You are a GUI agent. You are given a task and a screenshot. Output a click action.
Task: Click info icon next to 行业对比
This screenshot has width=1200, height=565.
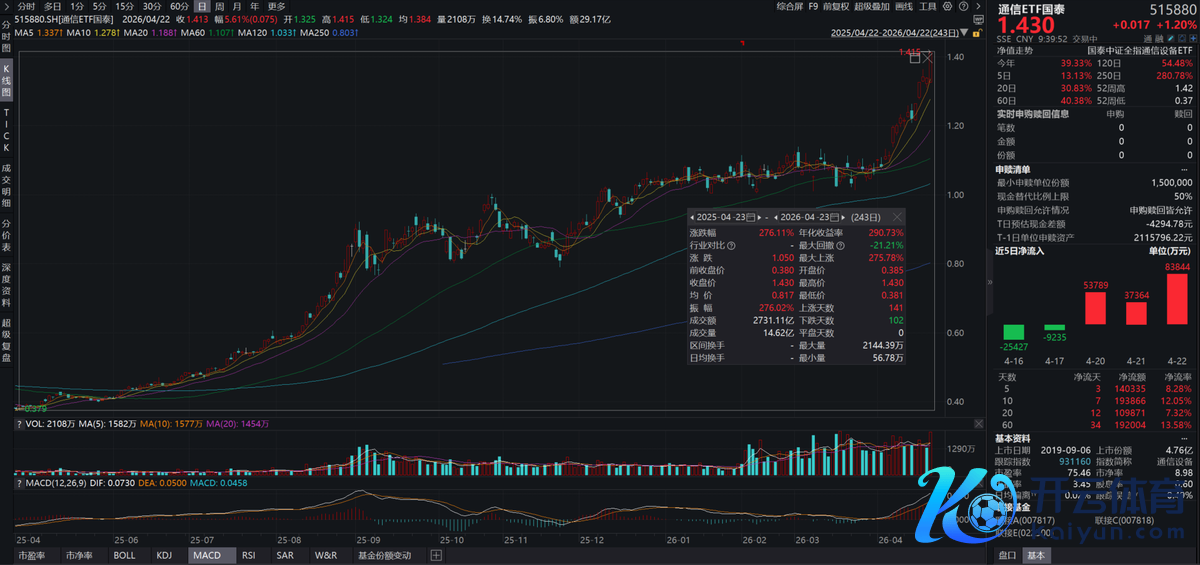(732, 245)
